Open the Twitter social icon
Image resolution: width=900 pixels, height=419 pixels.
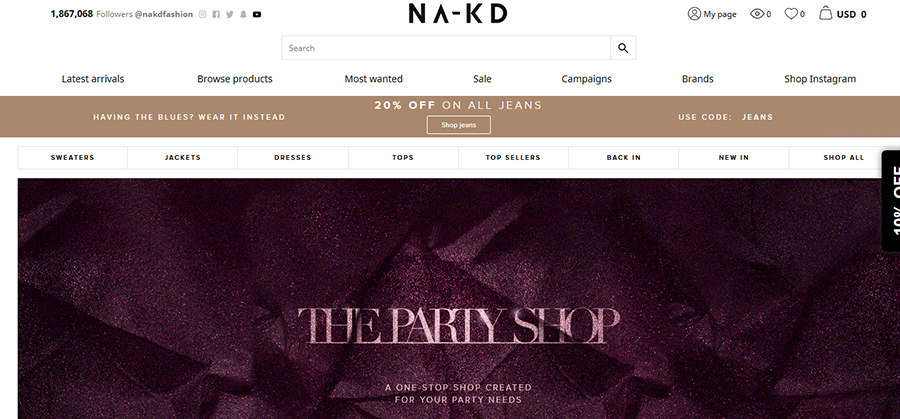pos(230,14)
